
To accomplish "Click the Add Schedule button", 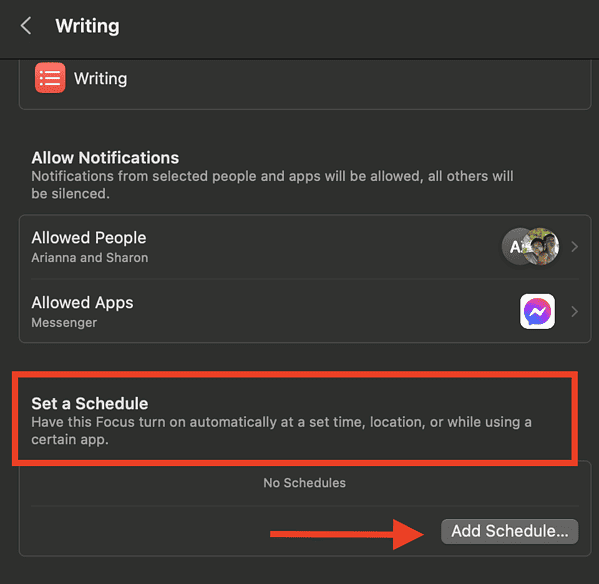I will [x=509, y=531].
